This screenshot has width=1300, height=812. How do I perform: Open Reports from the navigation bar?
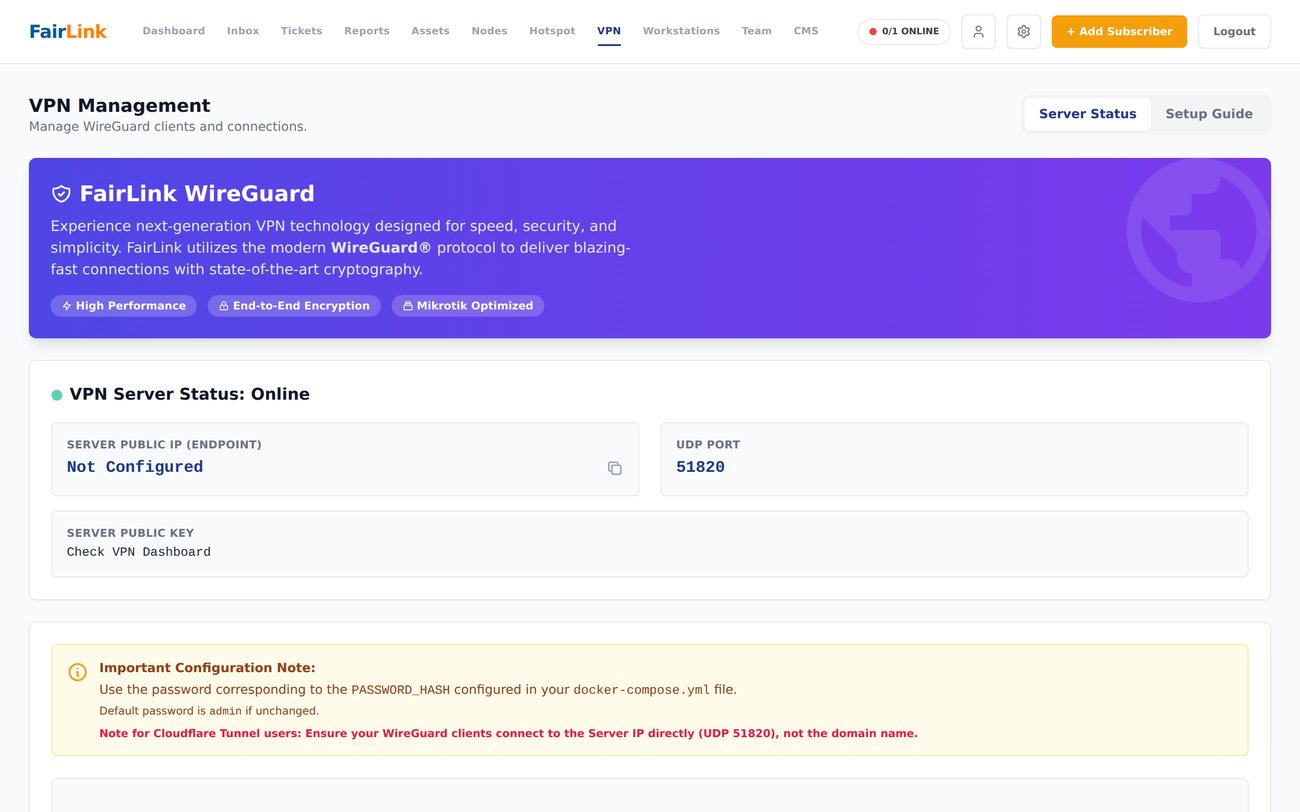pyautogui.click(x=367, y=31)
